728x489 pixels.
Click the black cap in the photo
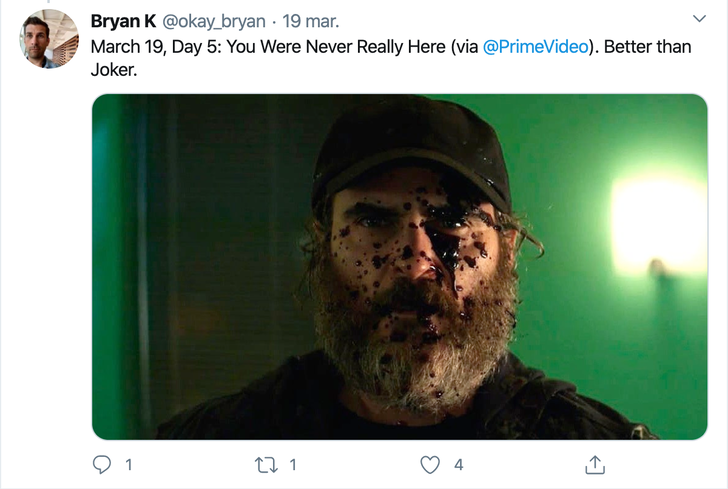pos(411,151)
